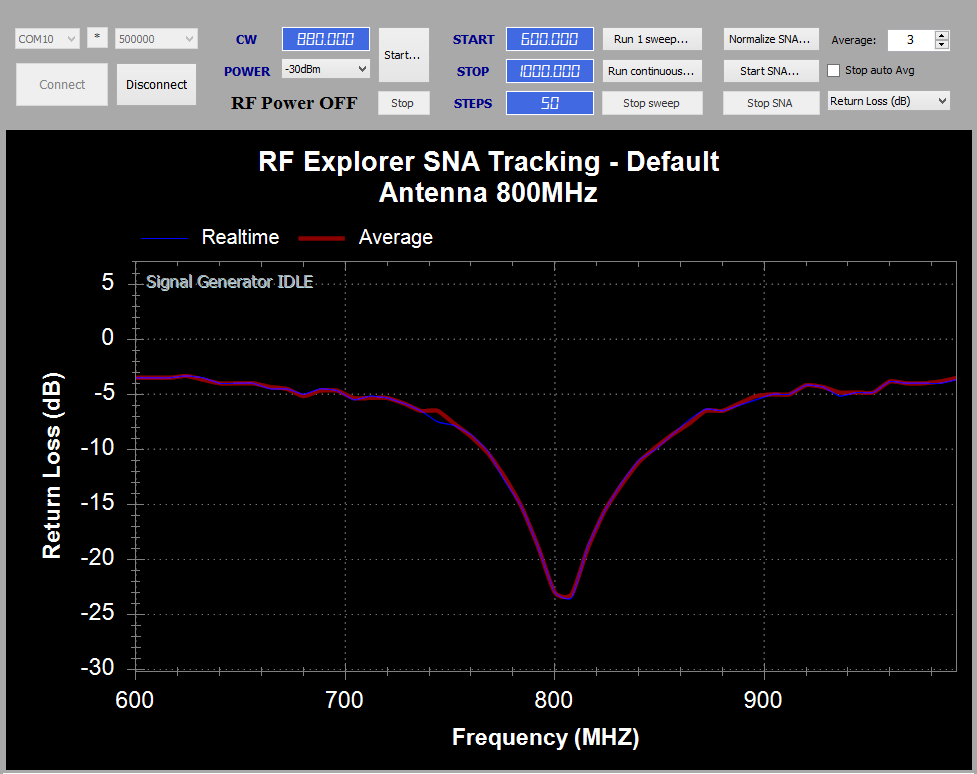This screenshot has height=774, width=977.
Task: Click Start SNA... button
Action: point(771,71)
